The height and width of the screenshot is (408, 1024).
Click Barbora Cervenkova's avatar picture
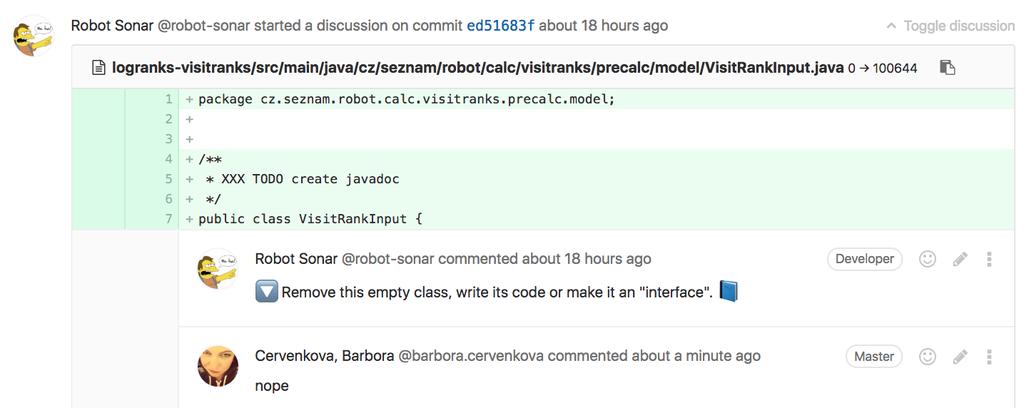tap(217, 366)
